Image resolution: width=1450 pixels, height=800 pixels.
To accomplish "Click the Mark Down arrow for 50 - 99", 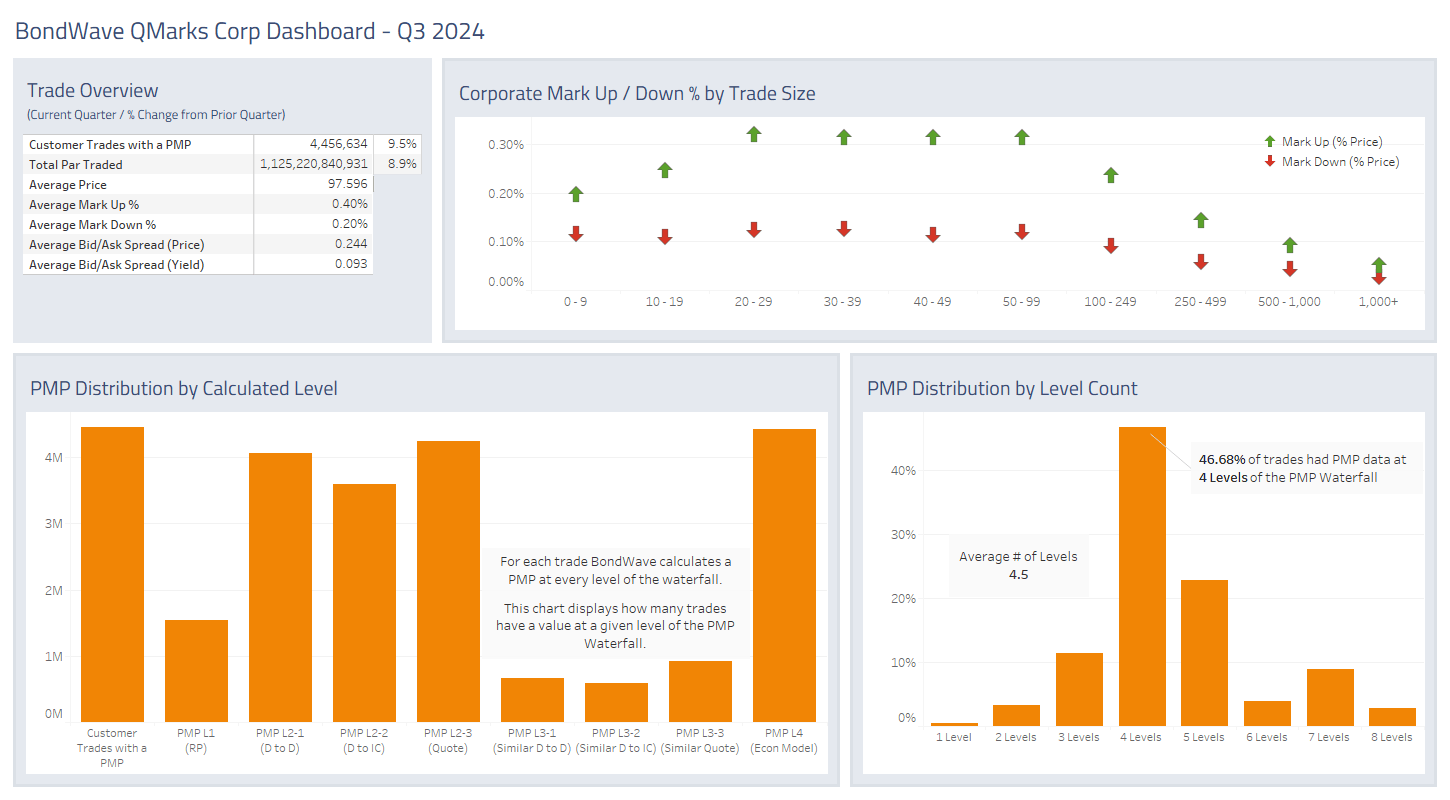I will click(1022, 231).
